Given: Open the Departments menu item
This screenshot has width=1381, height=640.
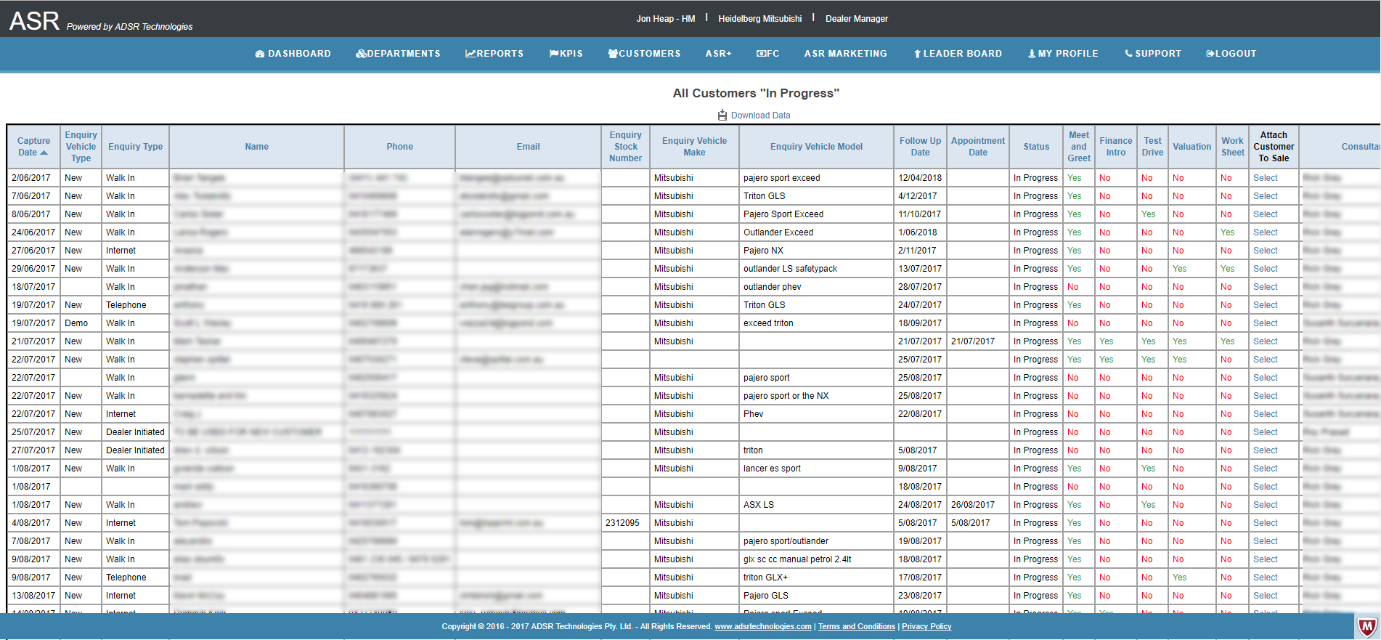Looking at the screenshot, I should [x=398, y=54].
